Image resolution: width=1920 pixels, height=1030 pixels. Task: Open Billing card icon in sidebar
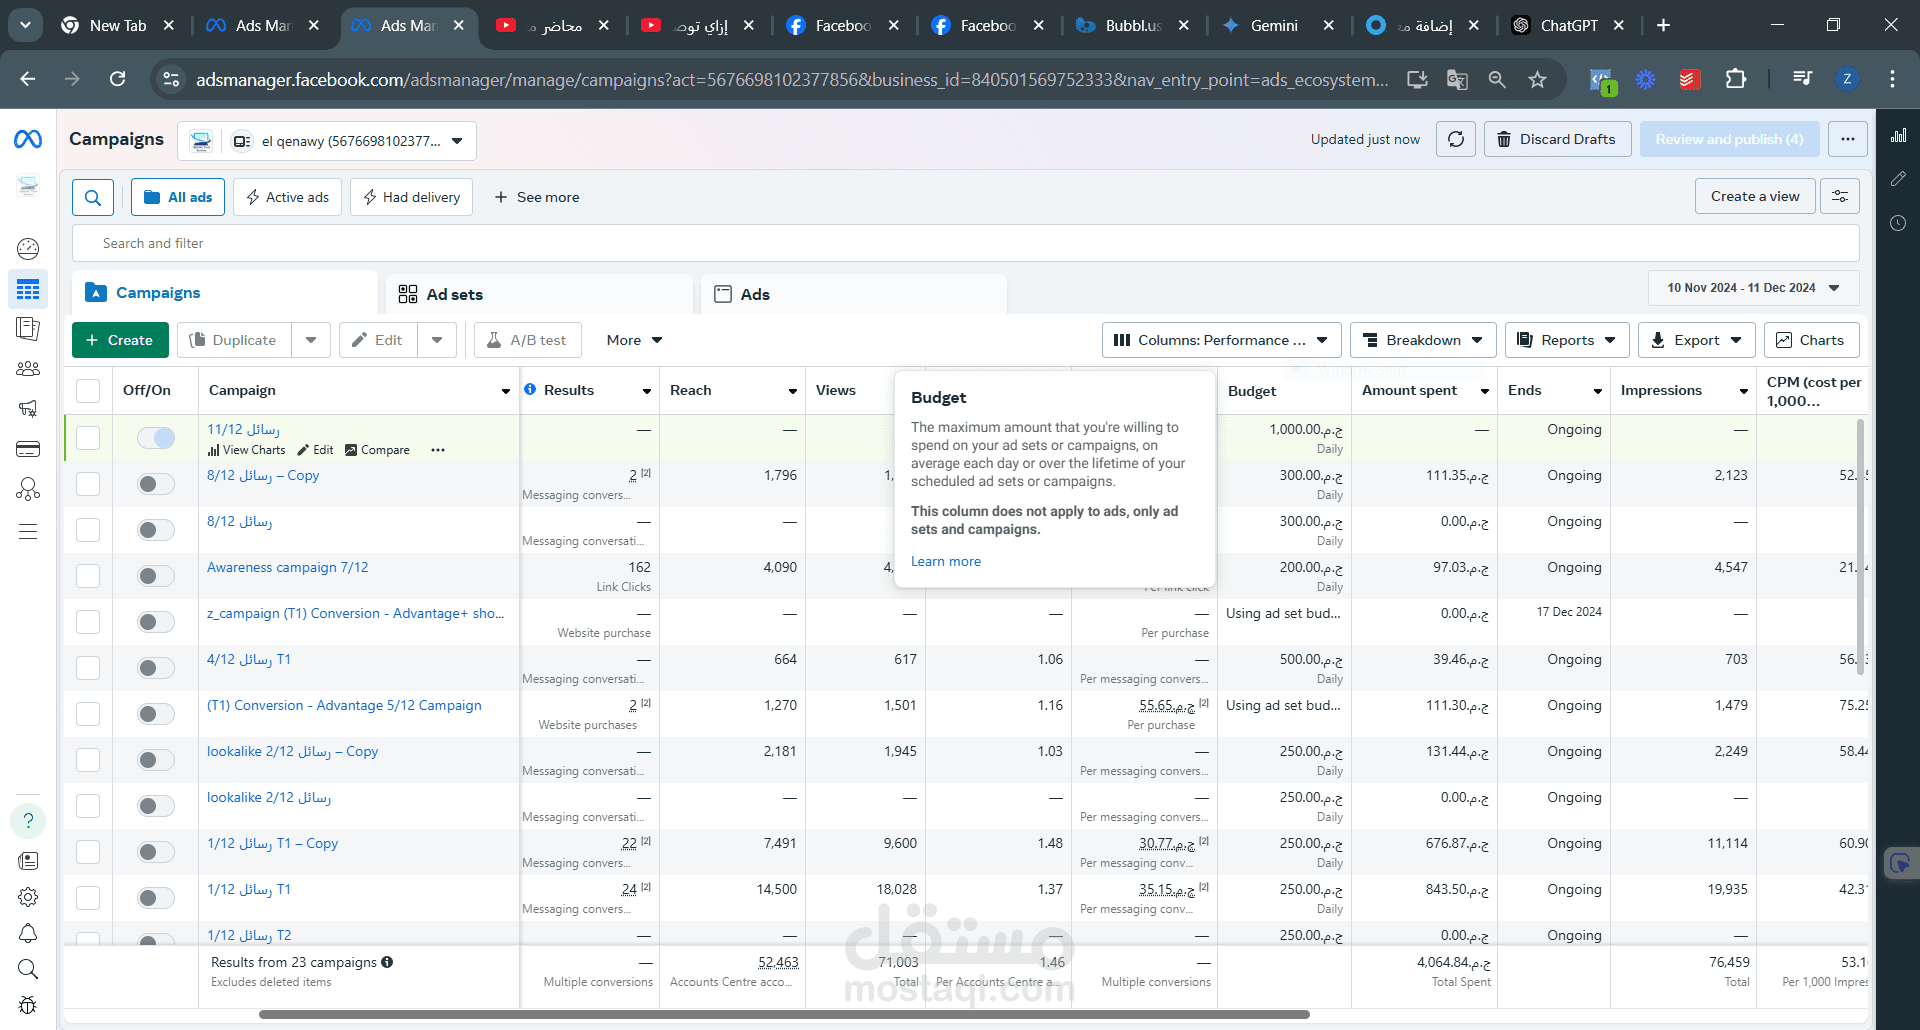tap(28, 449)
